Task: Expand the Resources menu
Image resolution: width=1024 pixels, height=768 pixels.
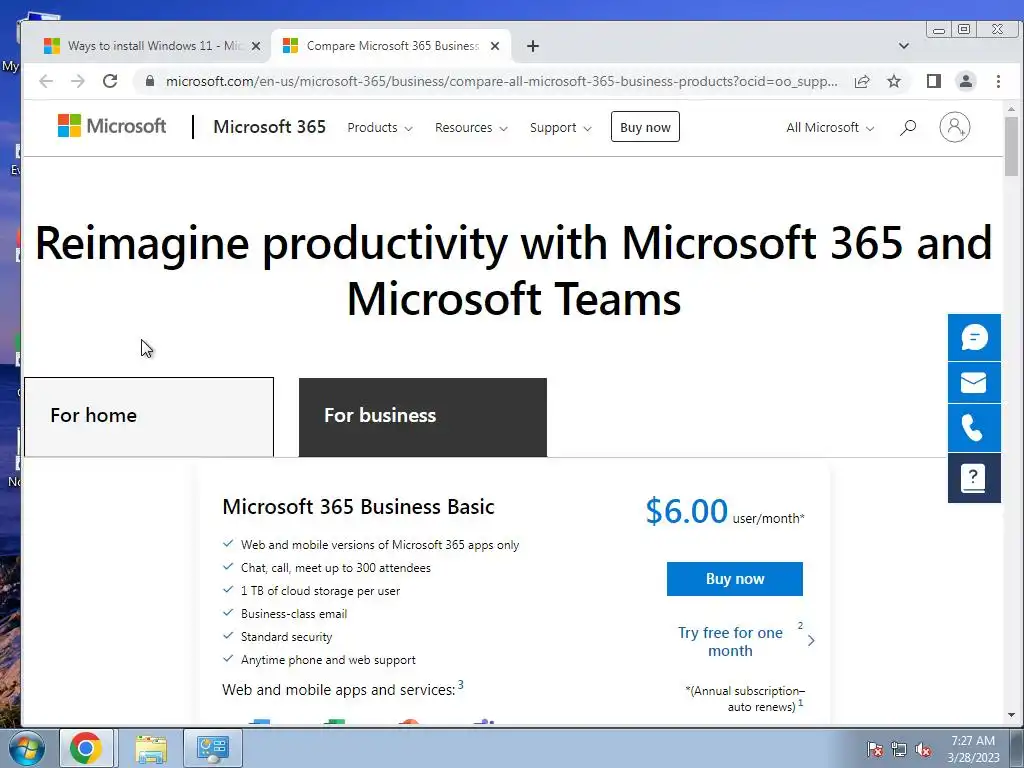Action: click(x=471, y=128)
